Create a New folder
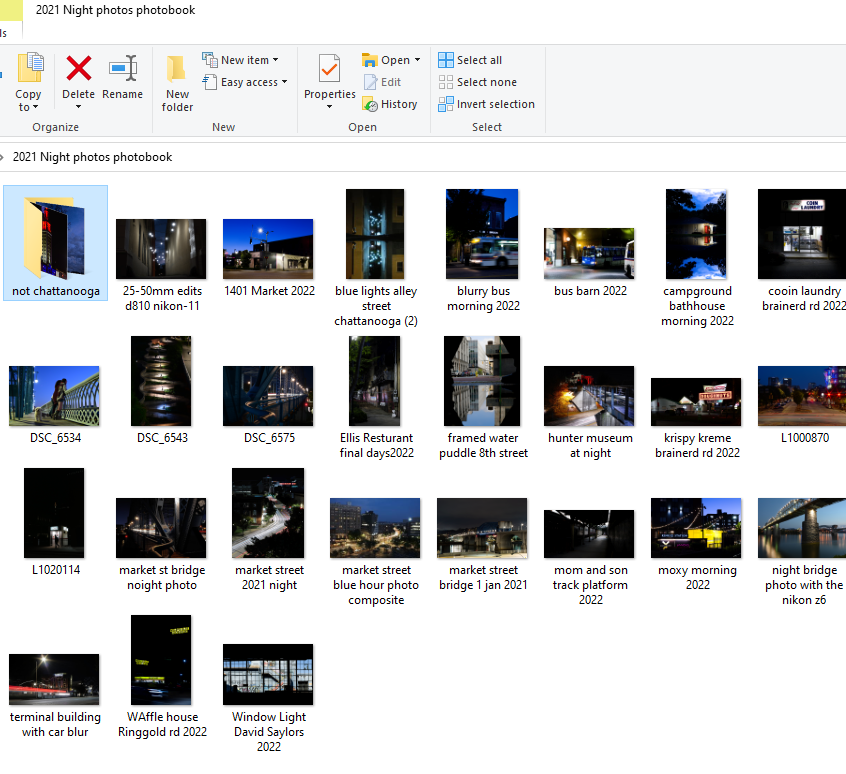The width and height of the screenshot is (846, 774). click(x=177, y=84)
